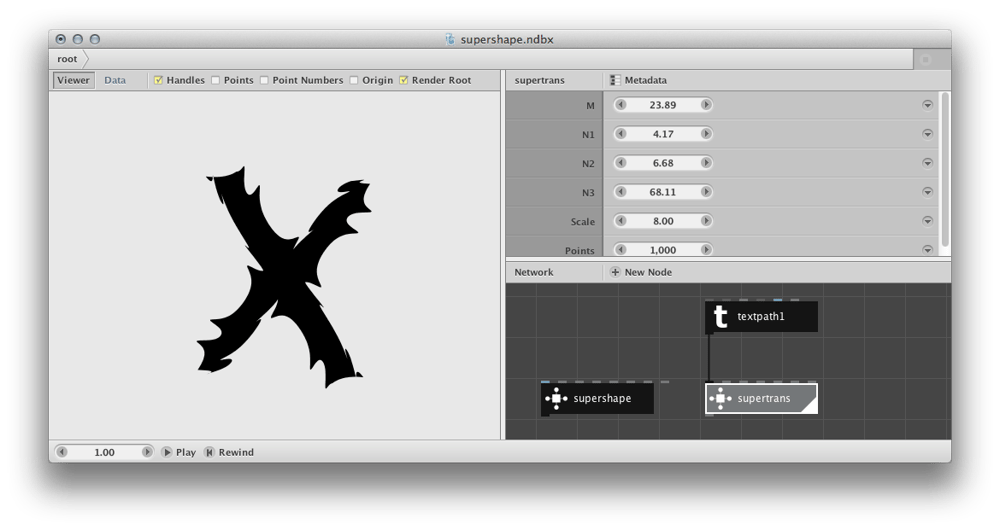
Task: Enable the Points checkbox
Action: point(216,80)
